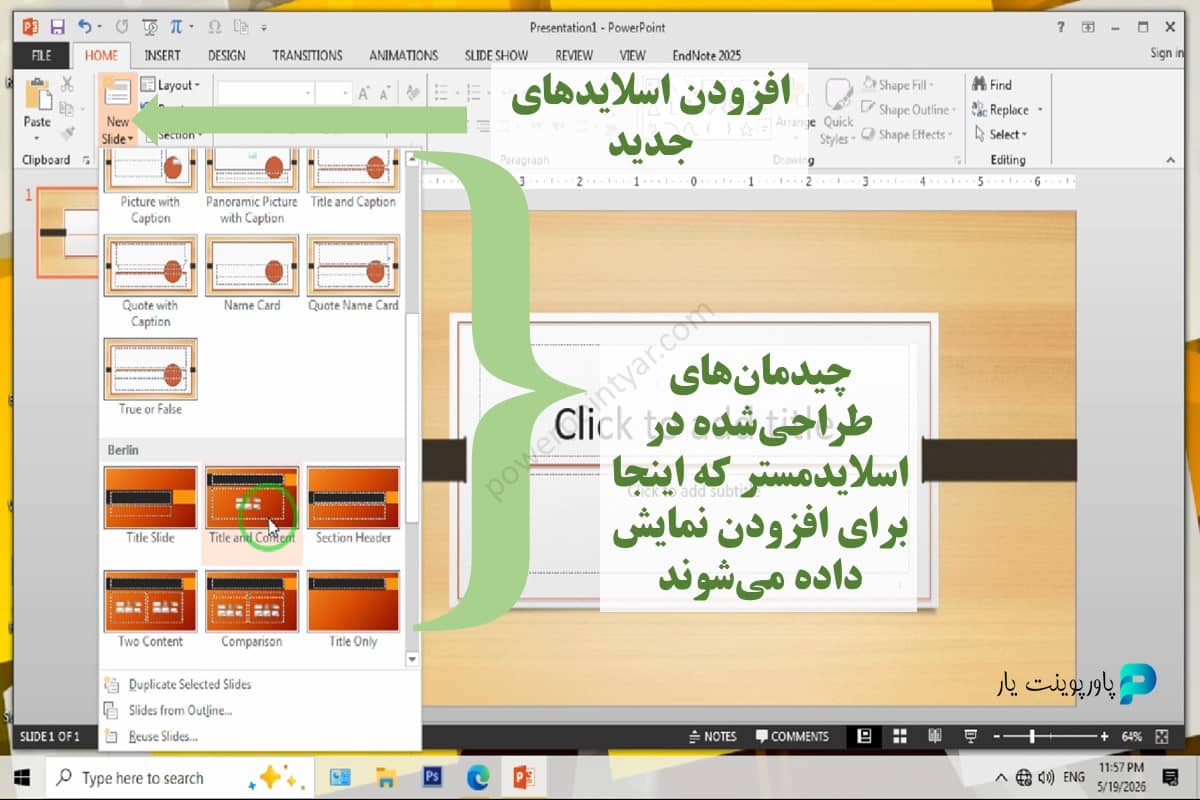
Task: Switch to the INSERT tab
Action: coord(162,55)
